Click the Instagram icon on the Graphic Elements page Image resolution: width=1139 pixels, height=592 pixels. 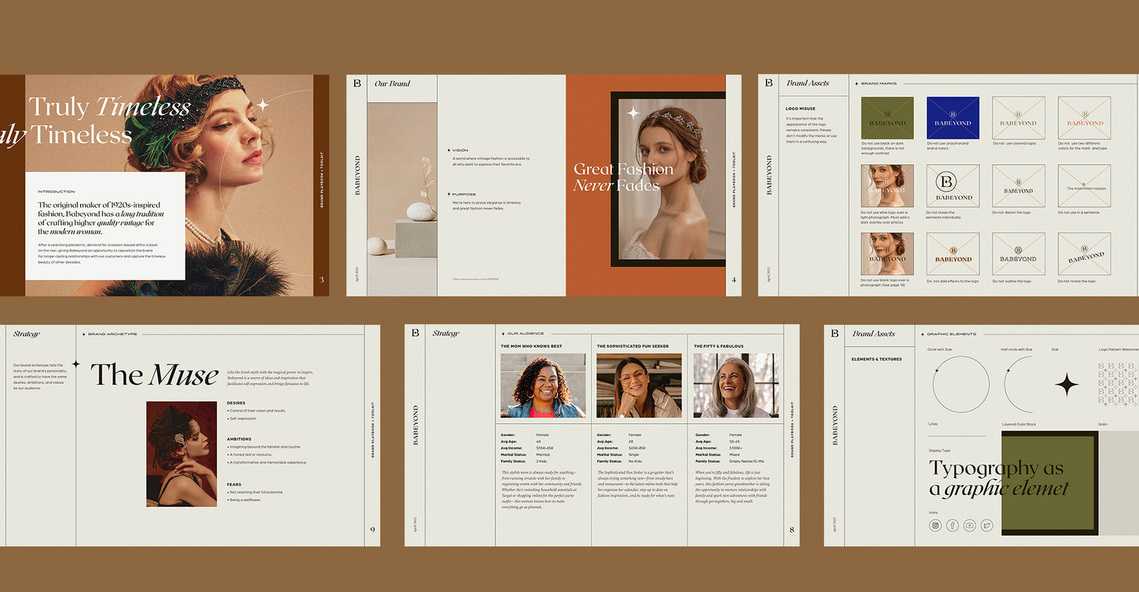(x=935, y=525)
